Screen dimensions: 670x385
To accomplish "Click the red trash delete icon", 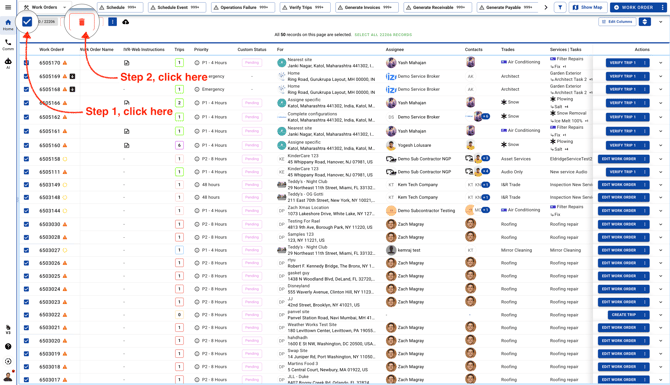I will coord(82,22).
